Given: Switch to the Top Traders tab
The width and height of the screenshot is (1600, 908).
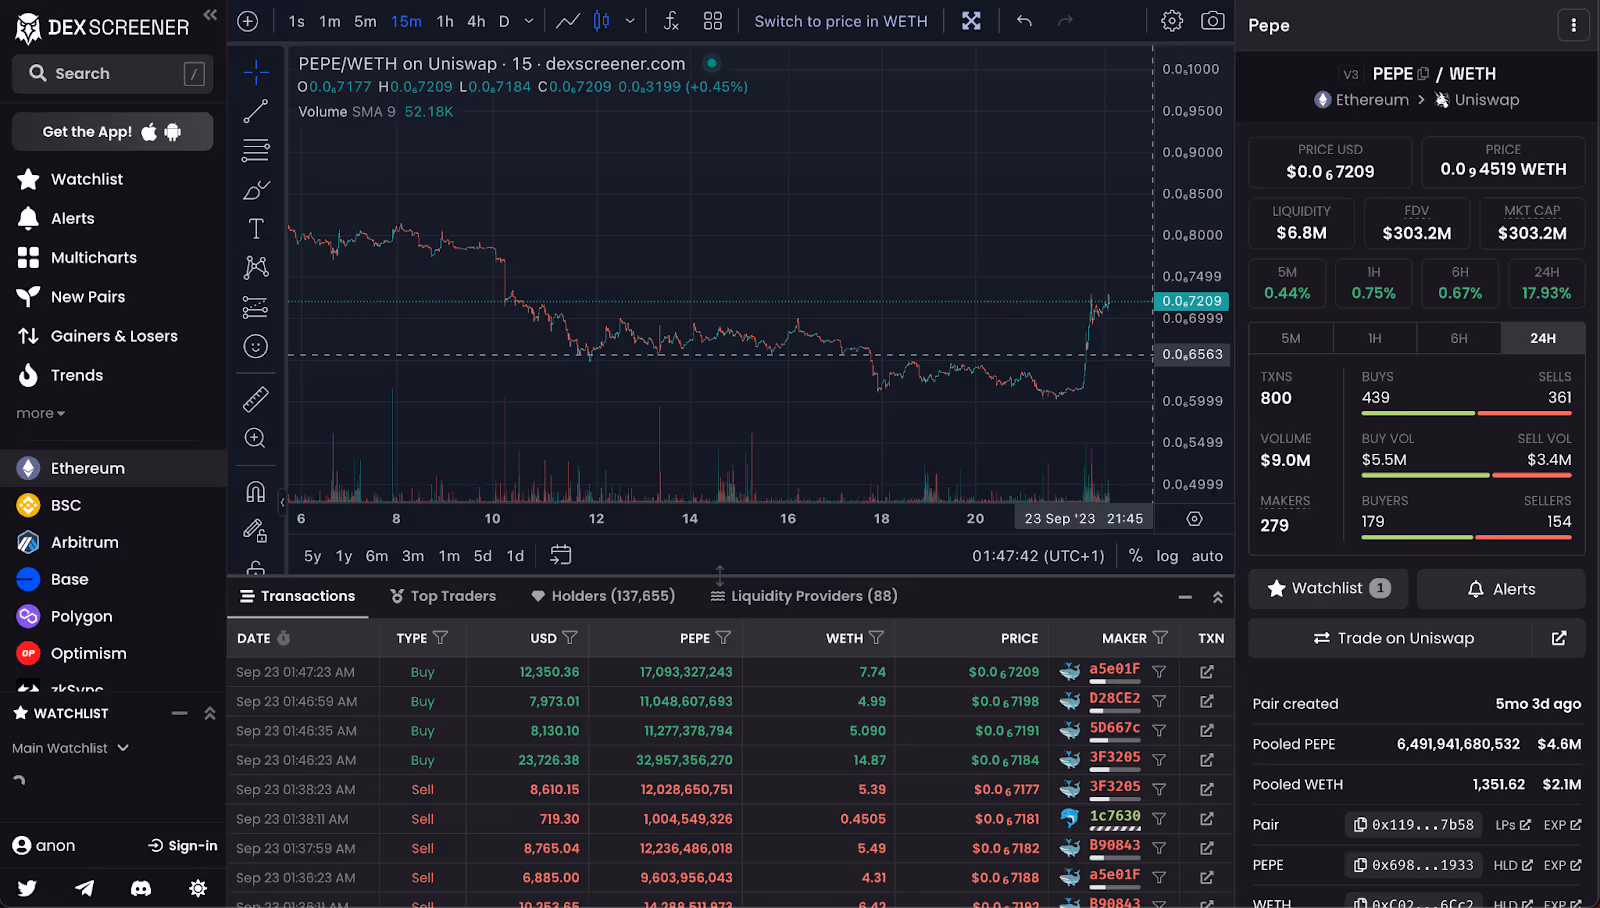Looking at the screenshot, I should [442, 595].
